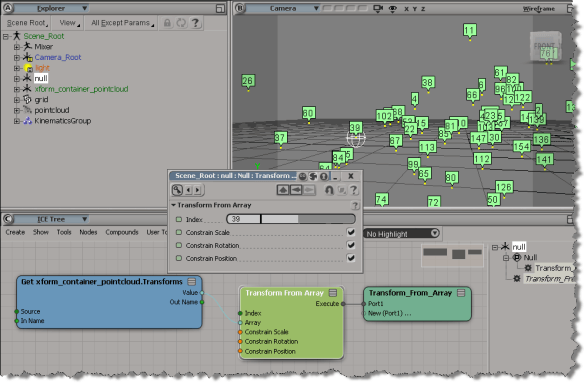The image size is (584, 383).
Task: Click the viewport camera icon menu
Action: coord(378,9)
